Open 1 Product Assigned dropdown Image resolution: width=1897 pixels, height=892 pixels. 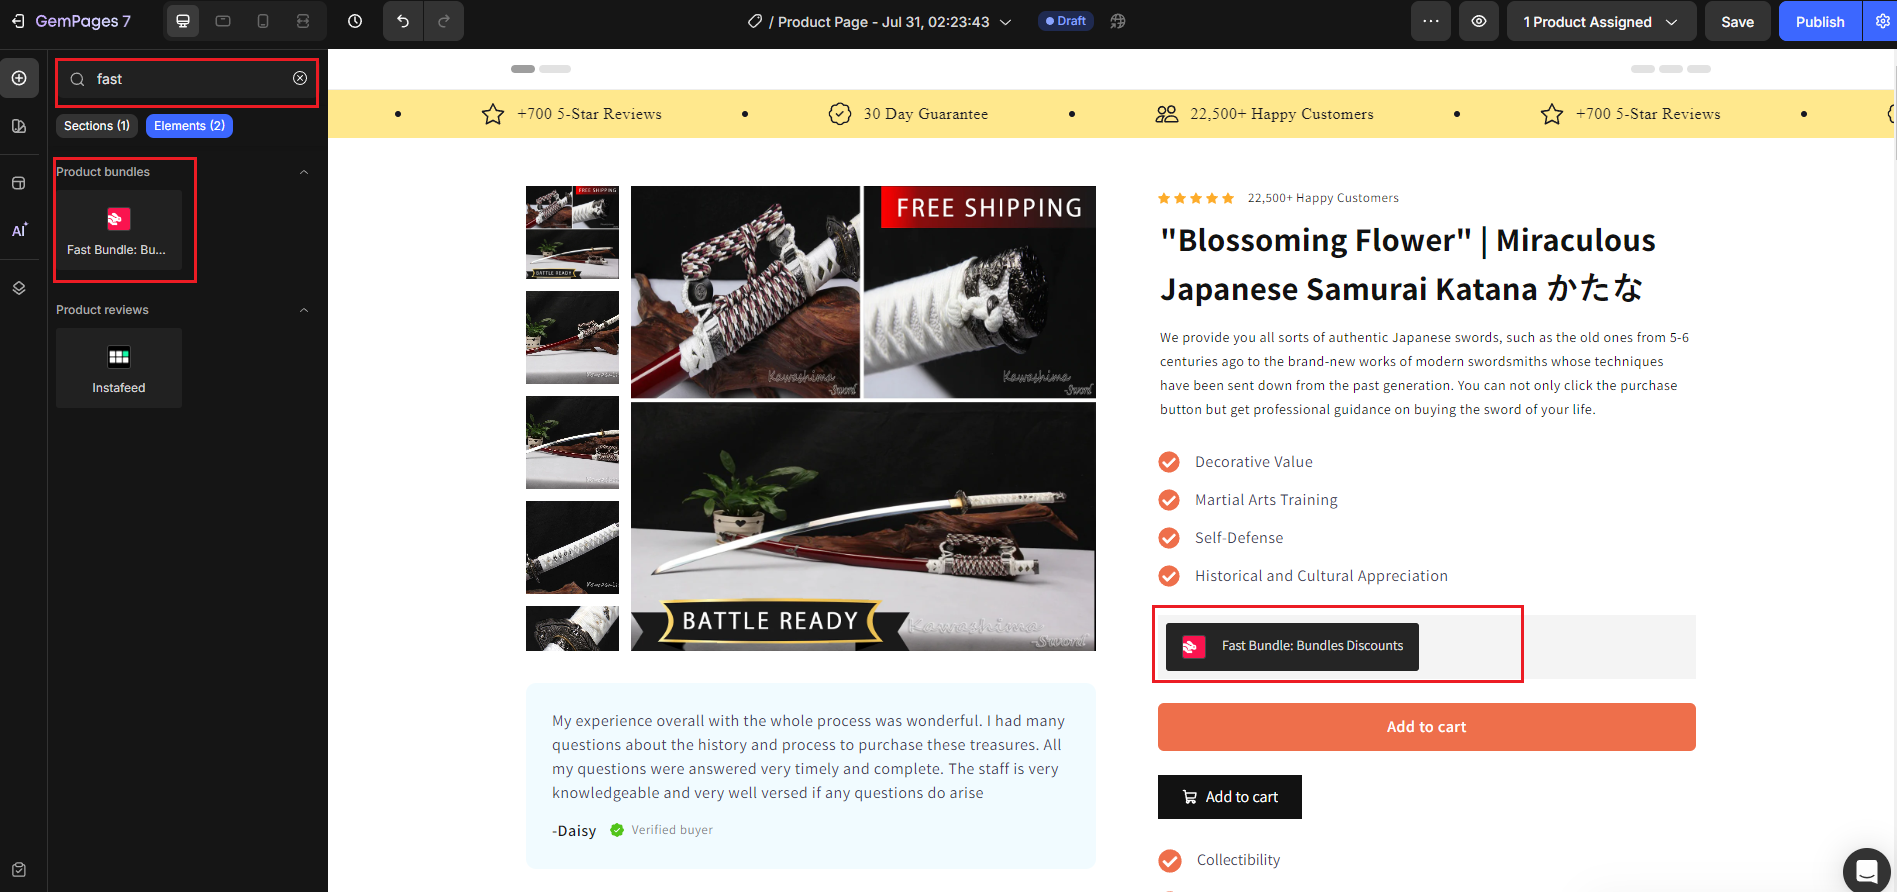1601,21
